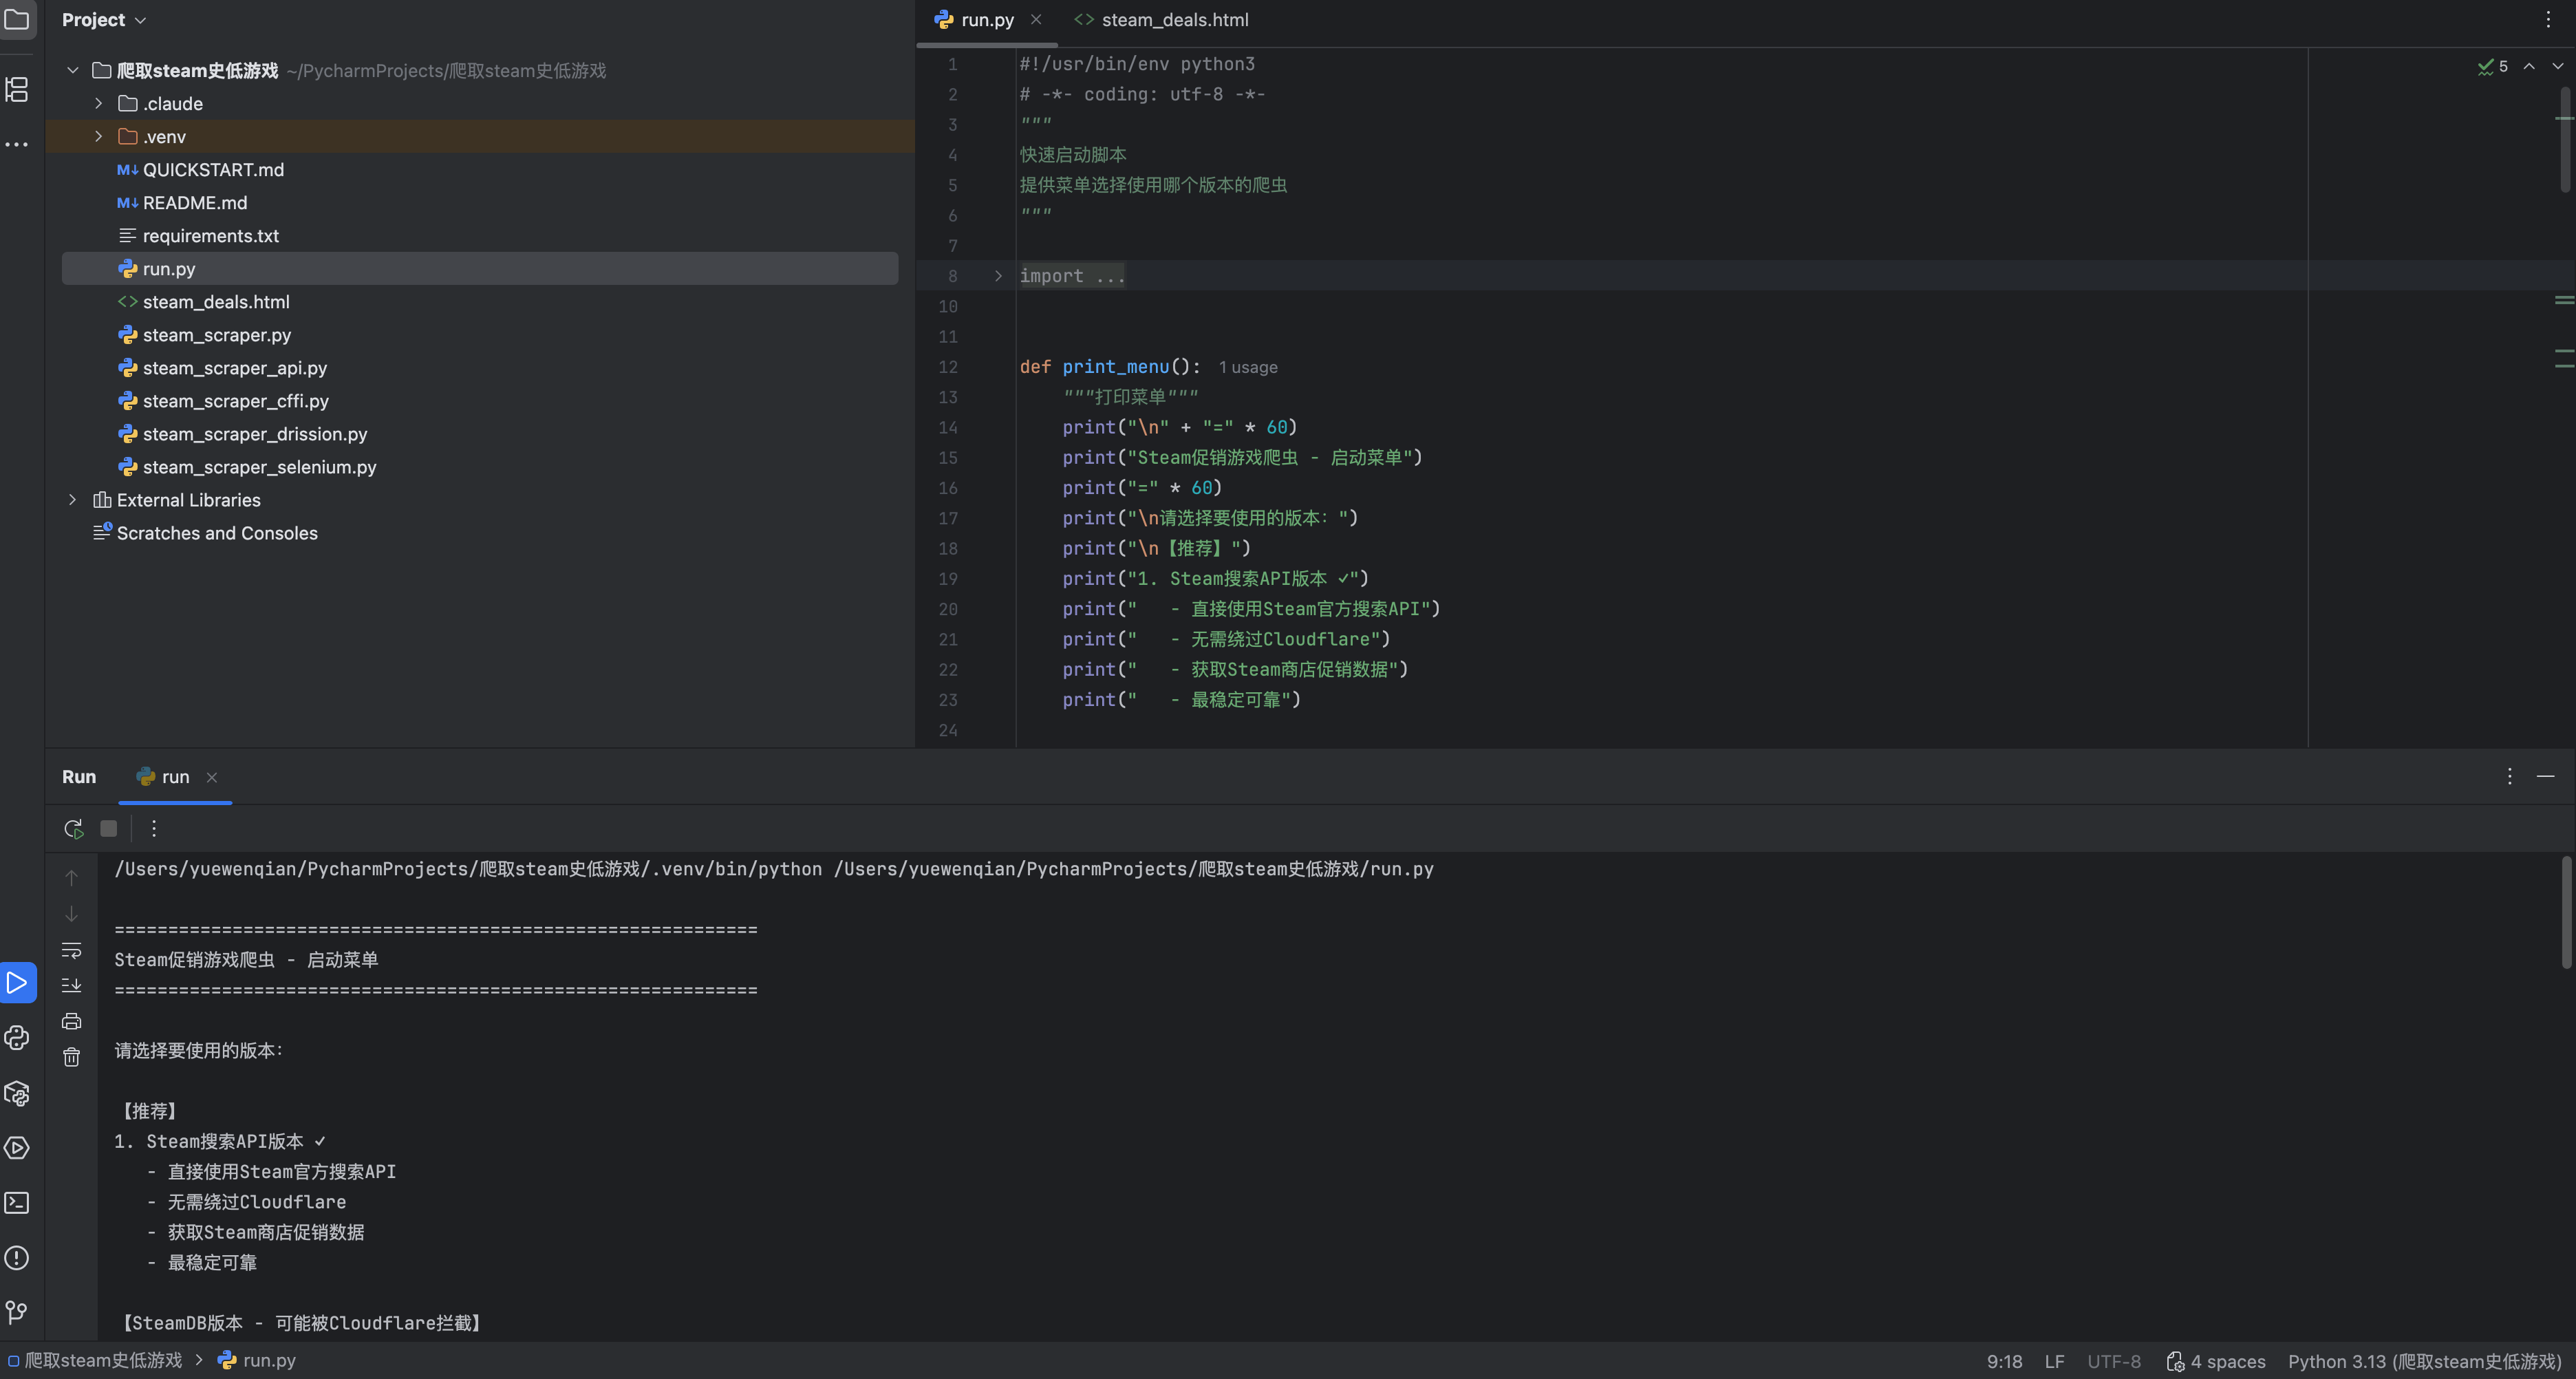Select the run tab in Run panel
This screenshot has height=1379, width=2576.
175,777
